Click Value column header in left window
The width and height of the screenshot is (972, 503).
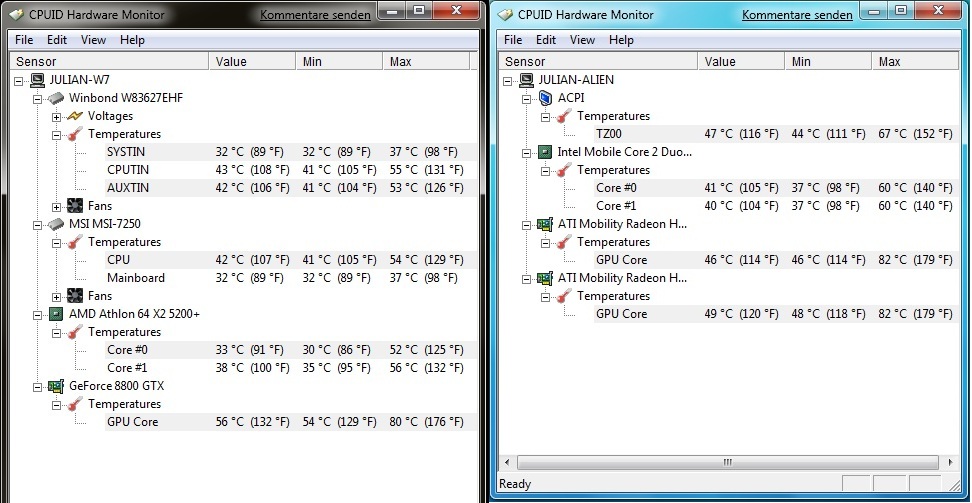[x=252, y=61]
